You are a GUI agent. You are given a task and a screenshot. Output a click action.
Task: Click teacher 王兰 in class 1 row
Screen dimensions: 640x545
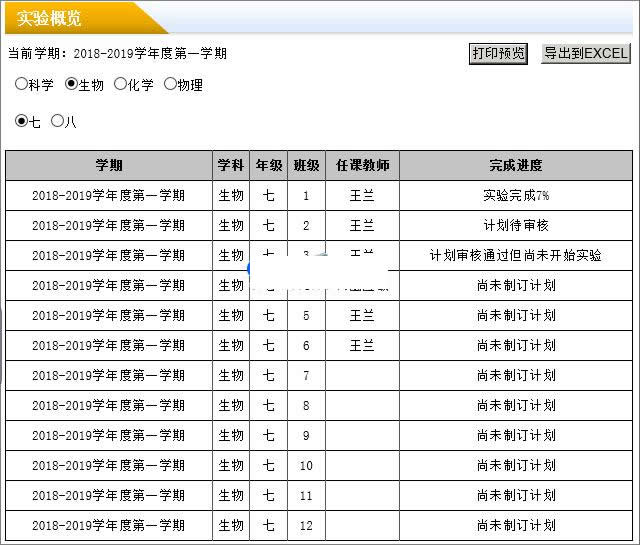point(362,196)
